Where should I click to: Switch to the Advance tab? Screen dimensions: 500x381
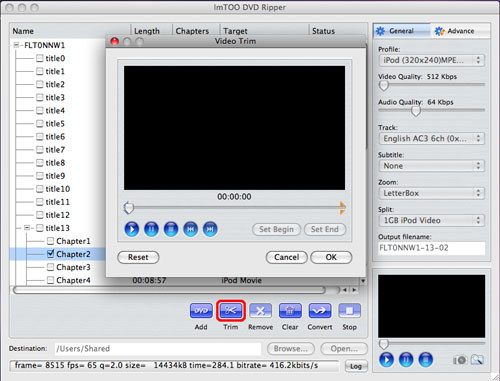pyautogui.click(x=460, y=31)
